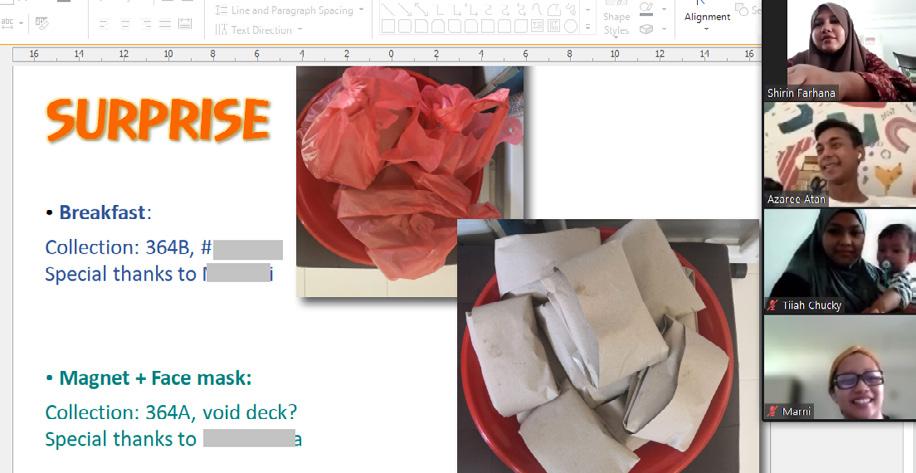Select Marni's video tile
Viewport: 916px width, 473px height.
(839, 367)
